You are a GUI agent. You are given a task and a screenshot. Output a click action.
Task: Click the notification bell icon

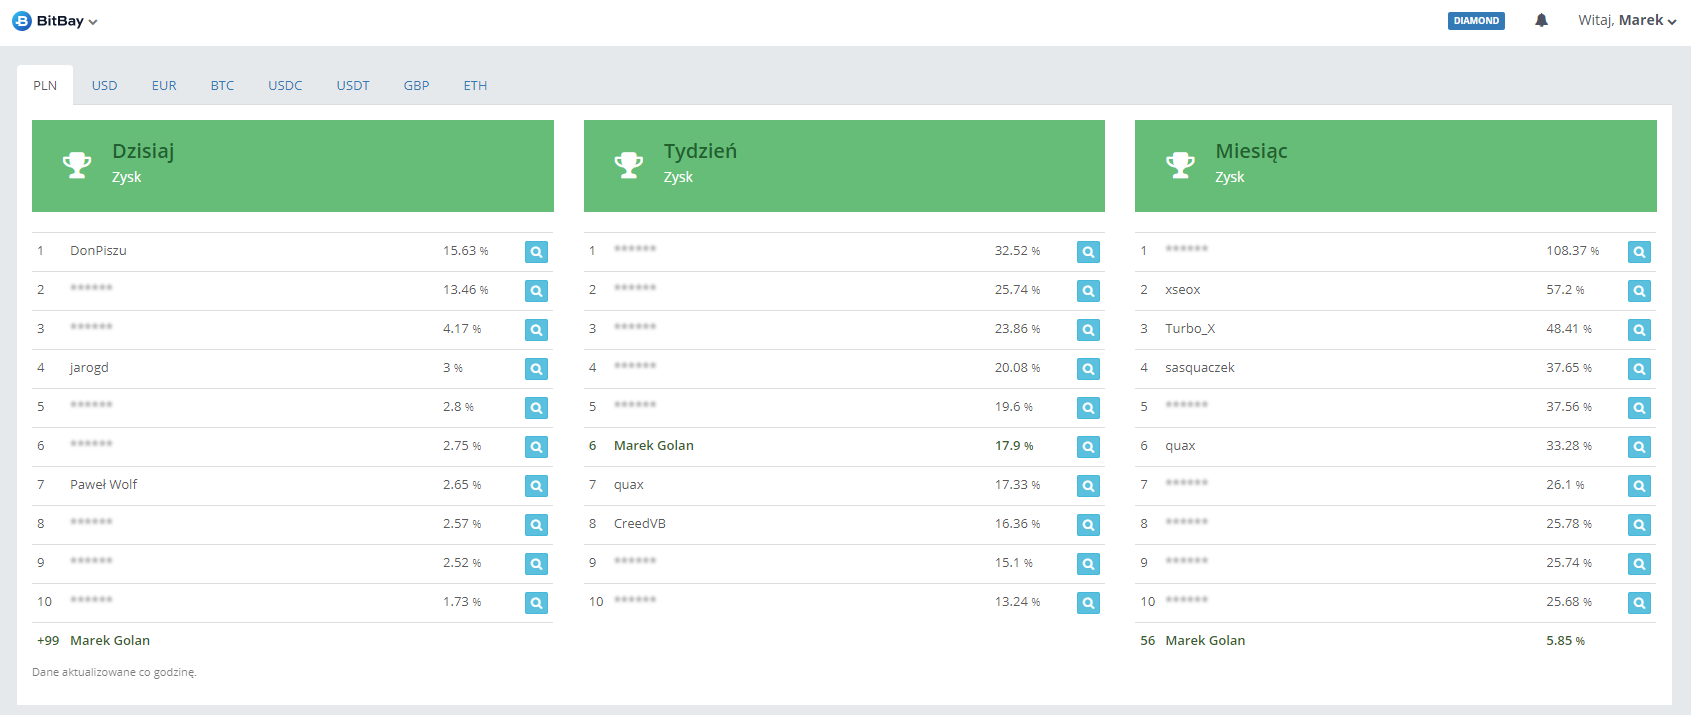pyautogui.click(x=1541, y=21)
